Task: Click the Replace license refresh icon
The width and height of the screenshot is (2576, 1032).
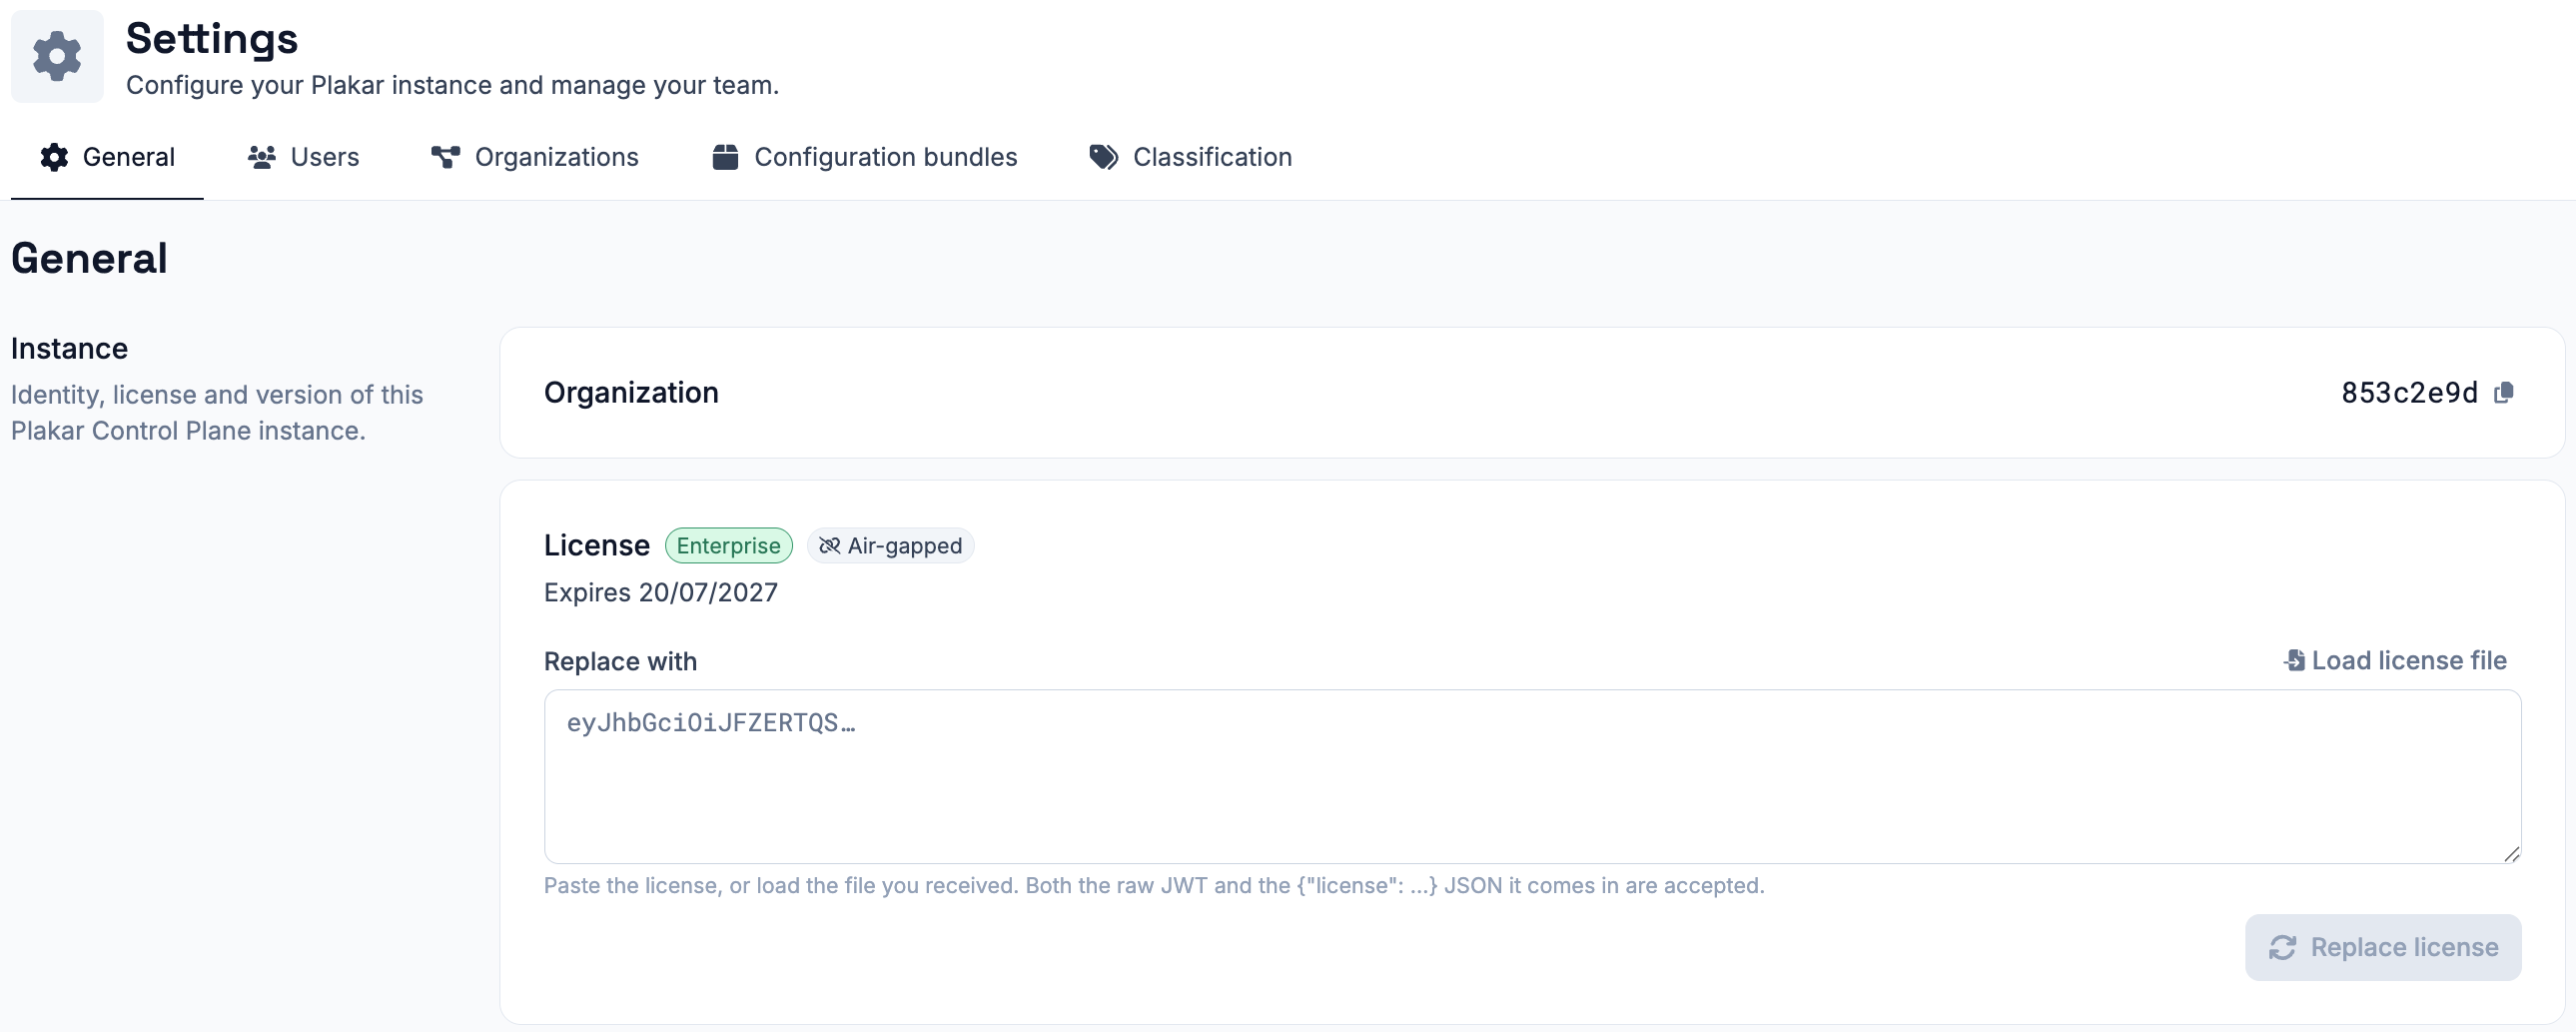Action: point(2282,947)
